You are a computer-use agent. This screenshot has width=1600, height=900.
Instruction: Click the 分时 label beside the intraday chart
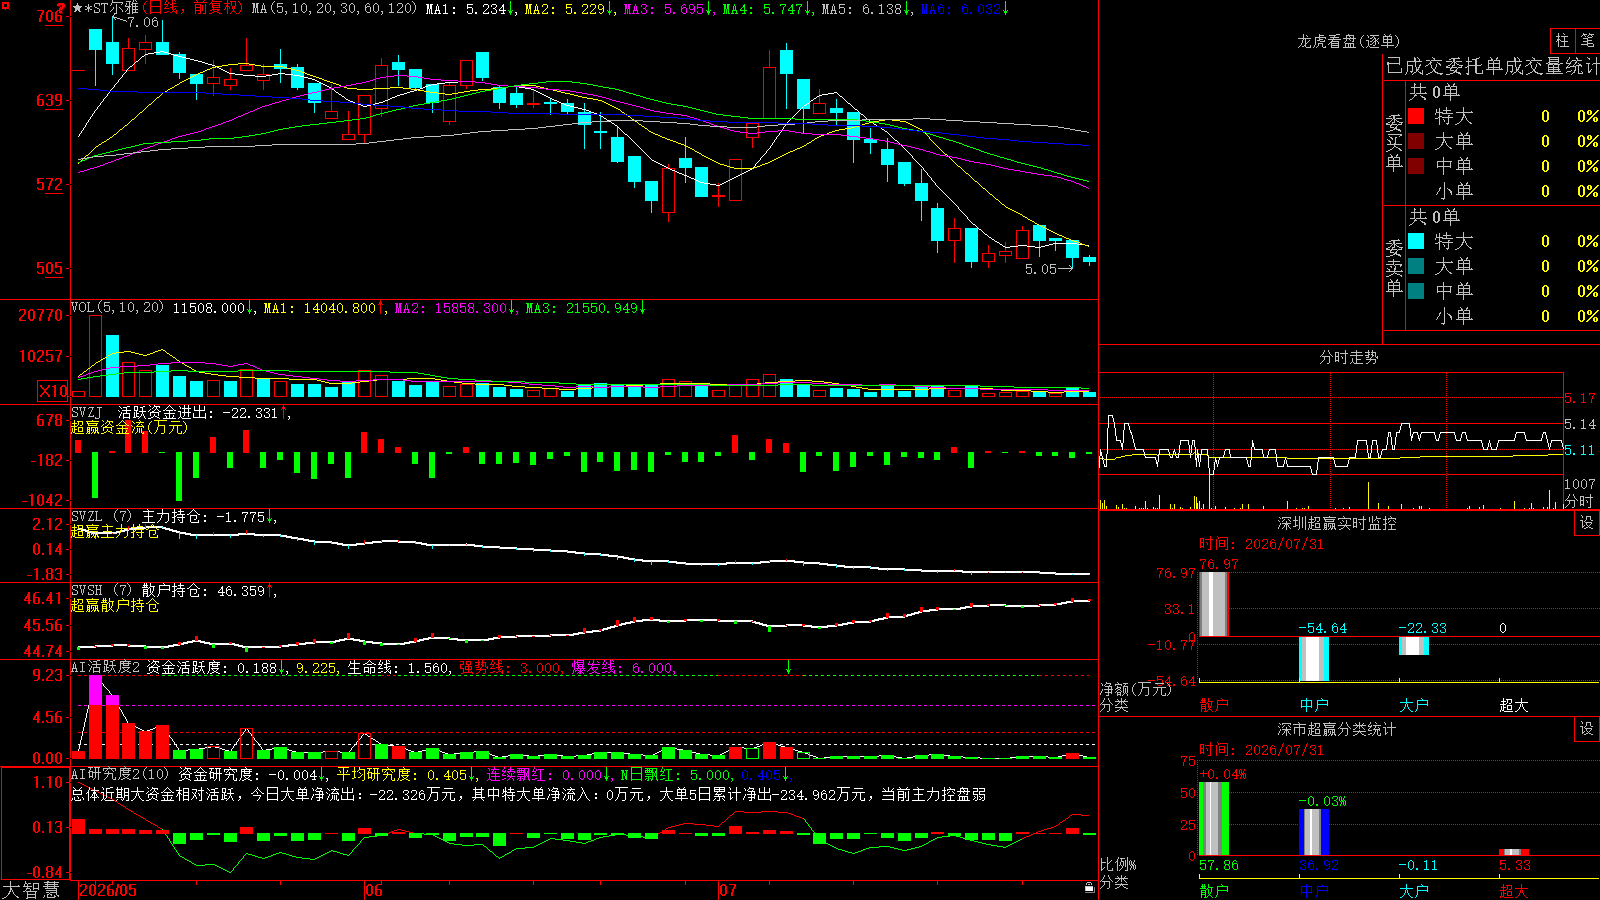click(1579, 500)
